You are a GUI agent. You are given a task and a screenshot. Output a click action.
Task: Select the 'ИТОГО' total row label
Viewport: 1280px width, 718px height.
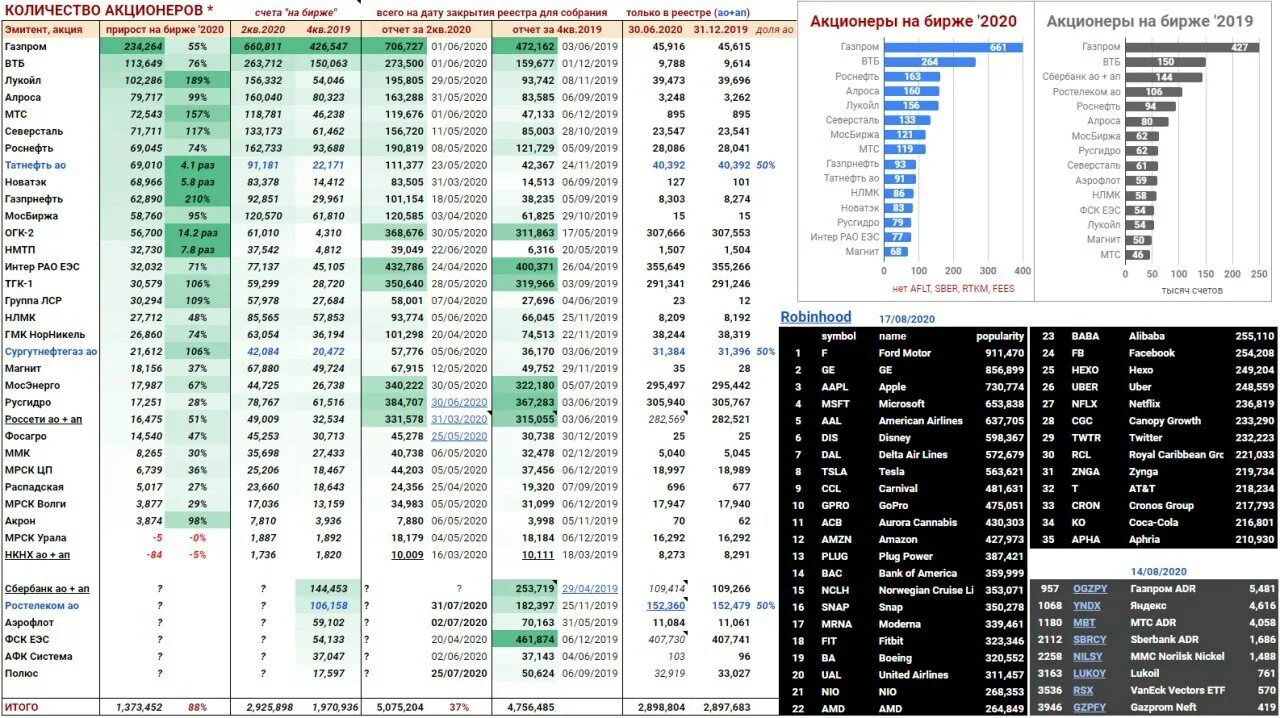point(21,708)
